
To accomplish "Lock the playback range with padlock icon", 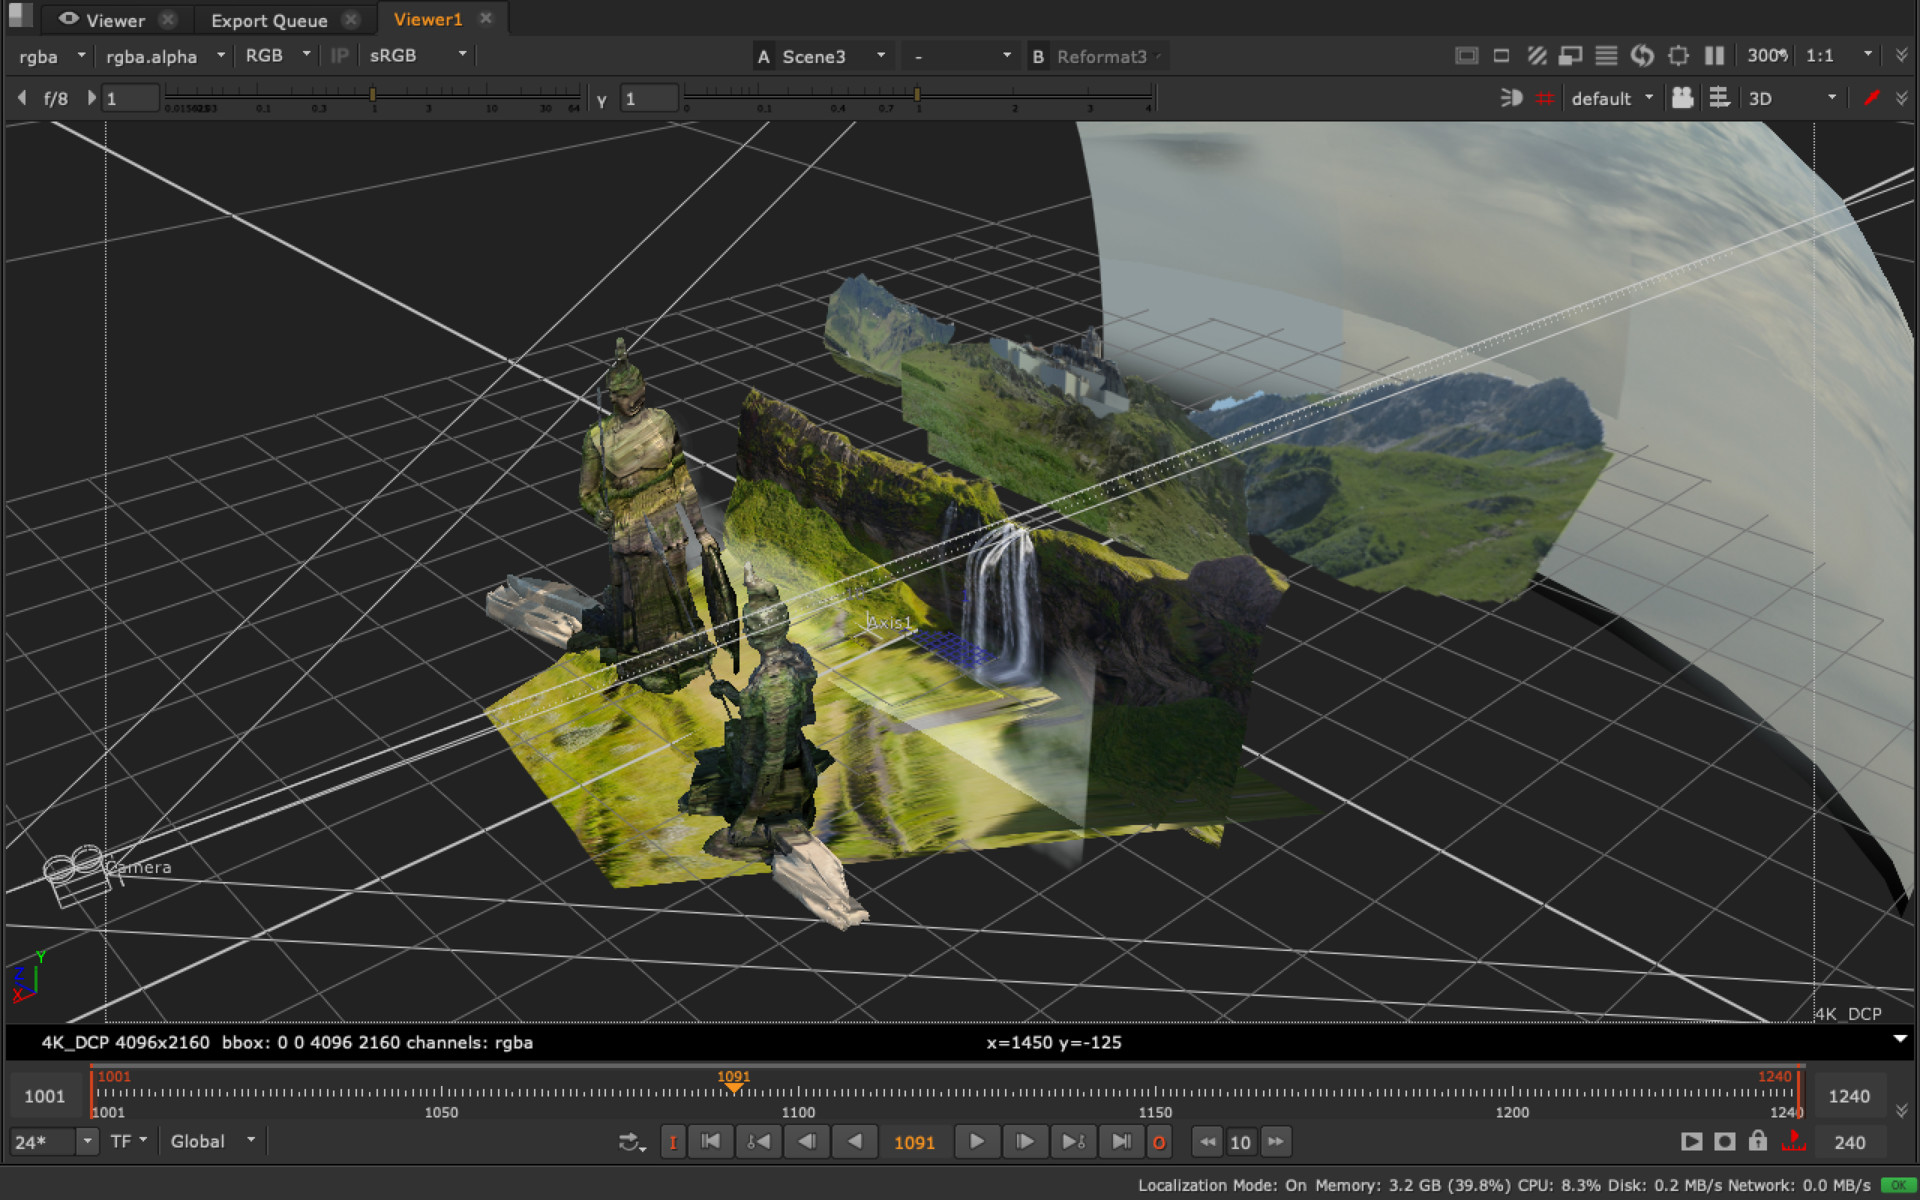I will [1758, 1141].
